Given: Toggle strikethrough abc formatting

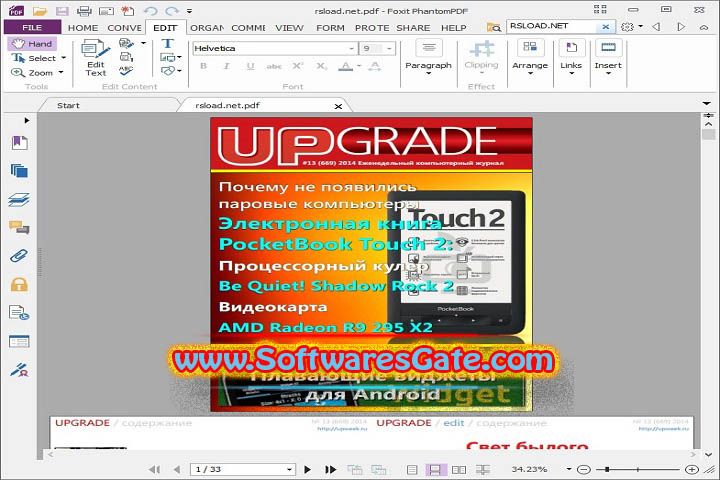Looking at the screenshot, I should (x=274, y=67).
